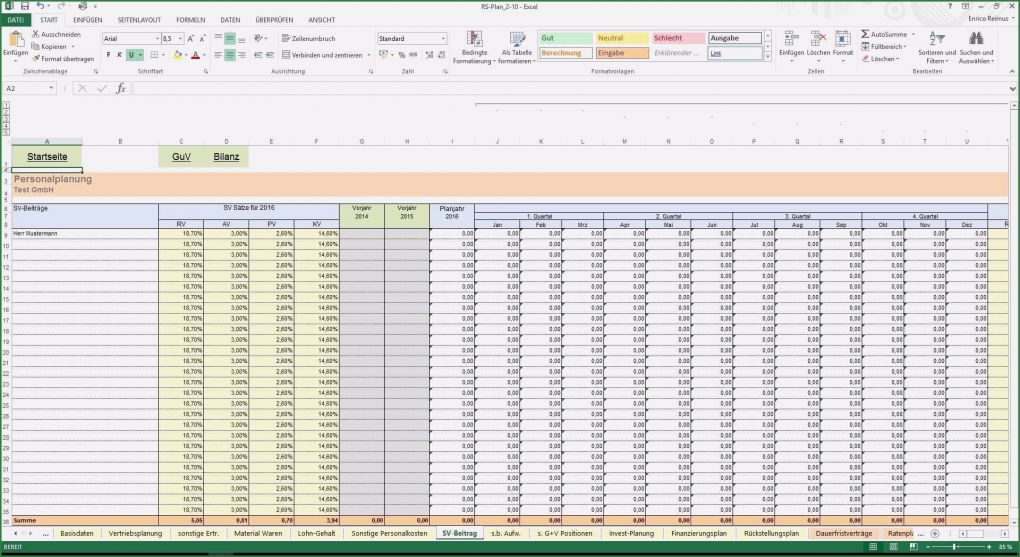Apply yellow fill color bucket
1020x557 pixels.
coord(177,55)
